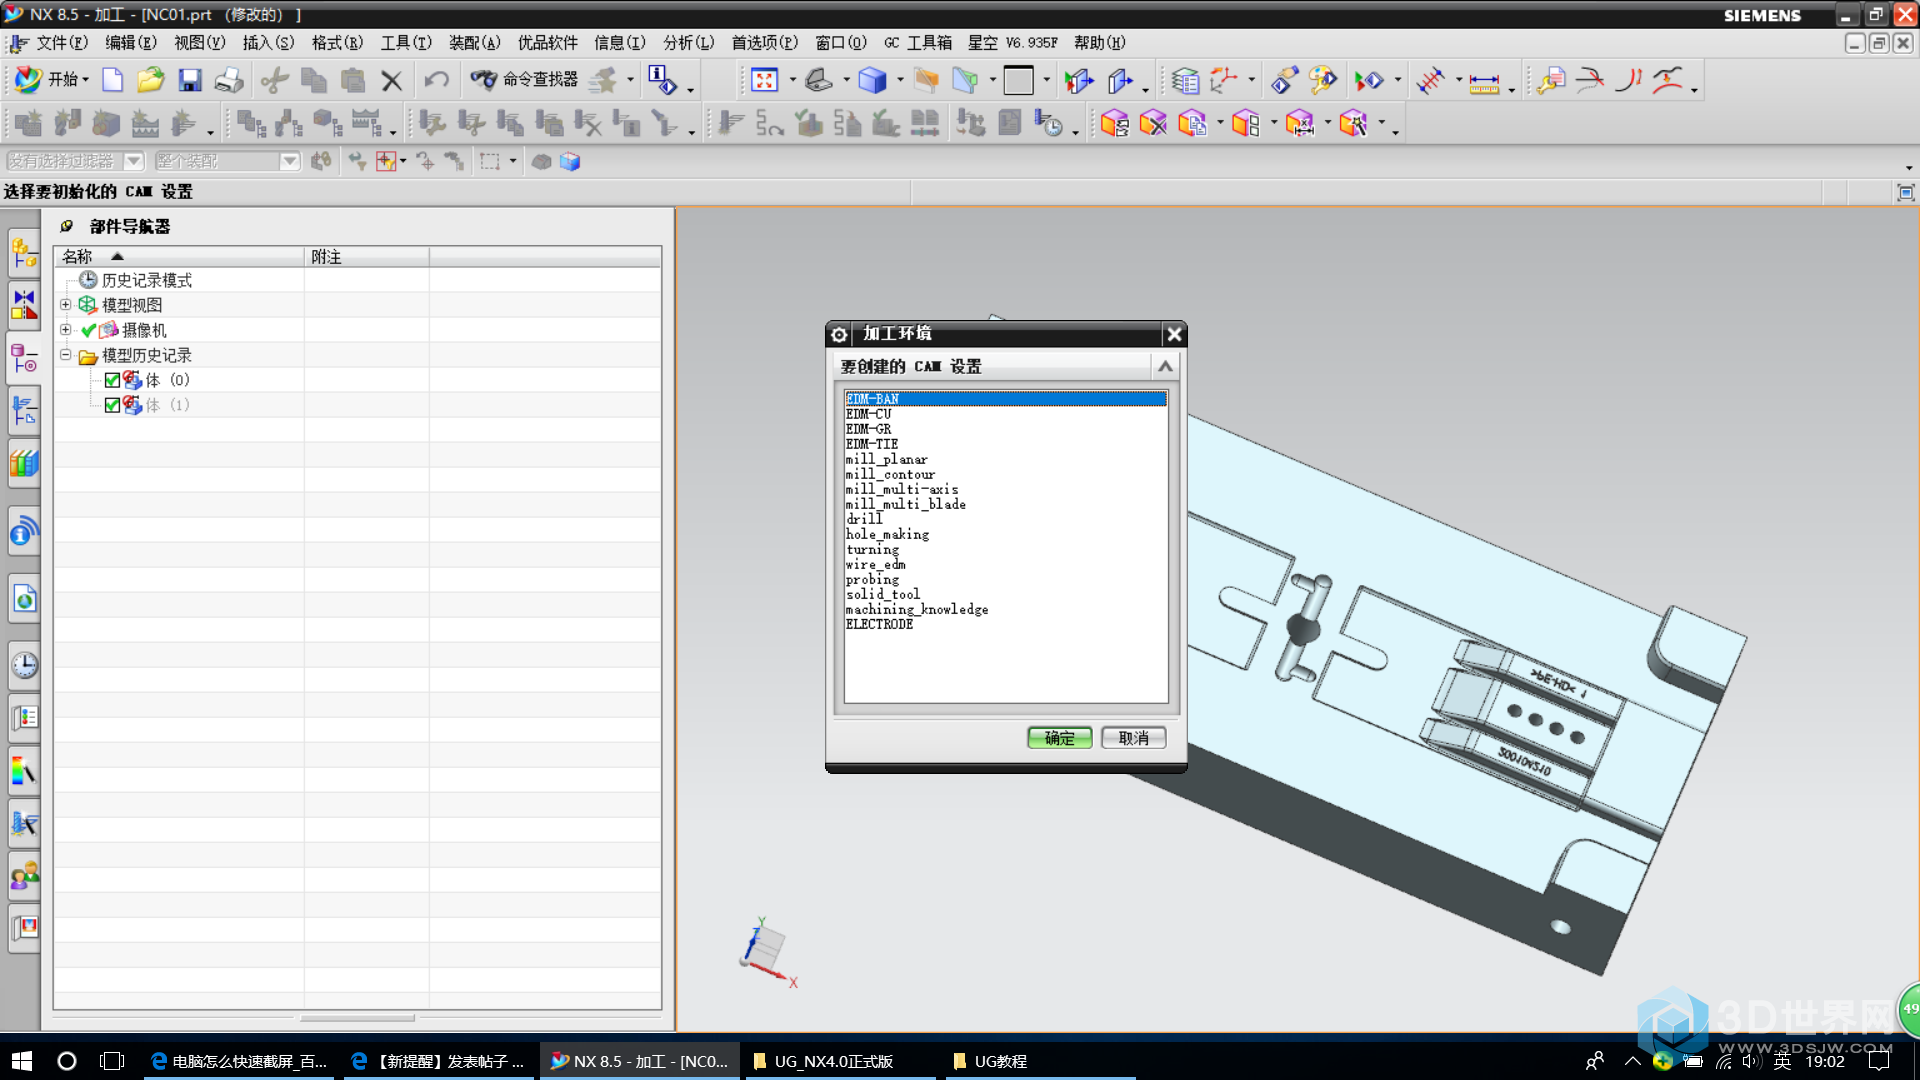Sort by the 名称 column header

pos(179,257)
